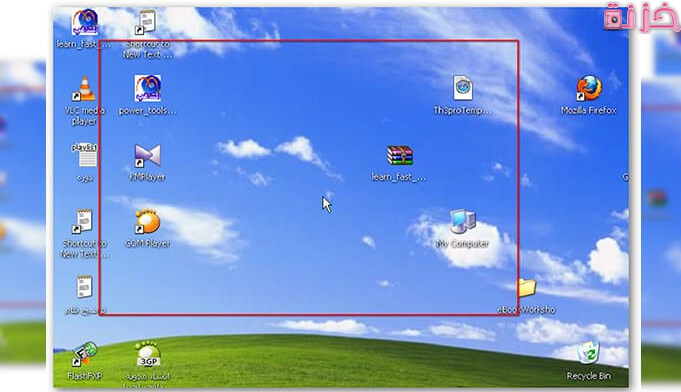681x392 pixels.
Task: Click the playlist text file icon
Action: (85, 155)
